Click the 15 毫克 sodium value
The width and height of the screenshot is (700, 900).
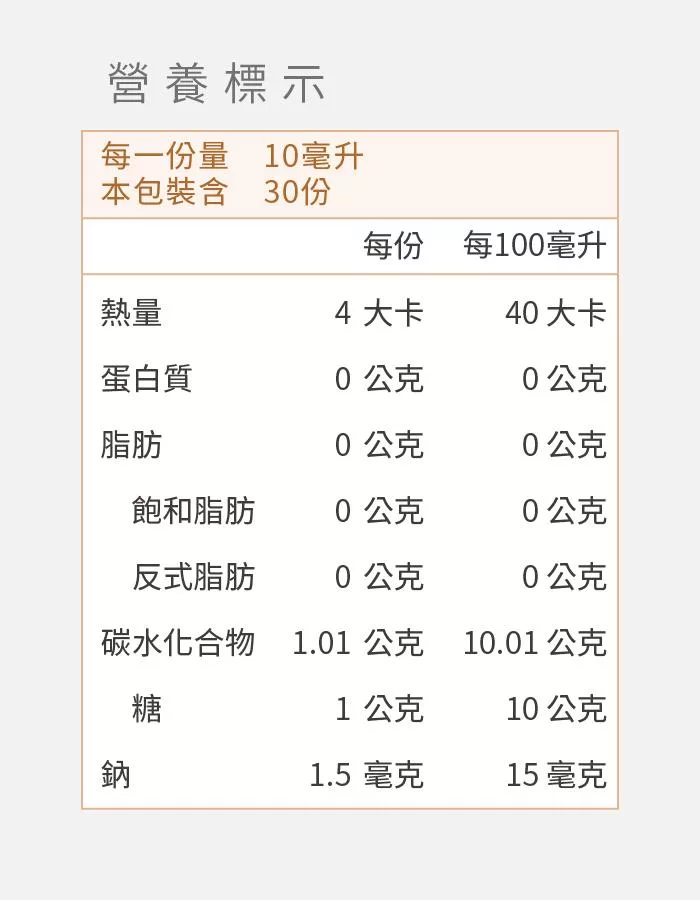(x=556, y=775)
